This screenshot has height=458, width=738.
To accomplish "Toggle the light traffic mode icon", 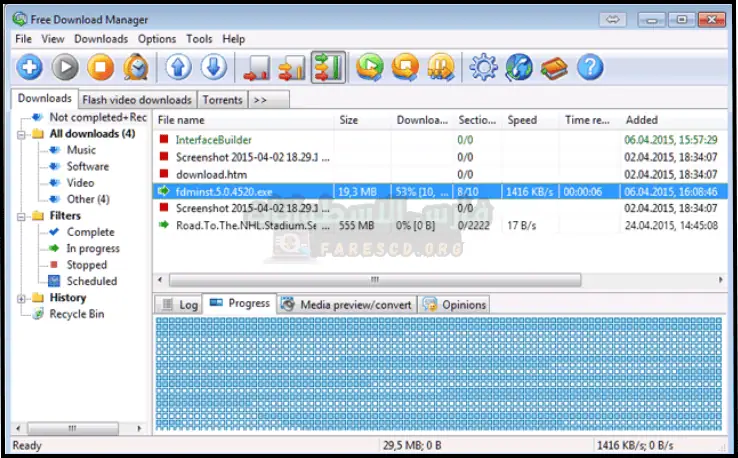I will coord(257,67).
